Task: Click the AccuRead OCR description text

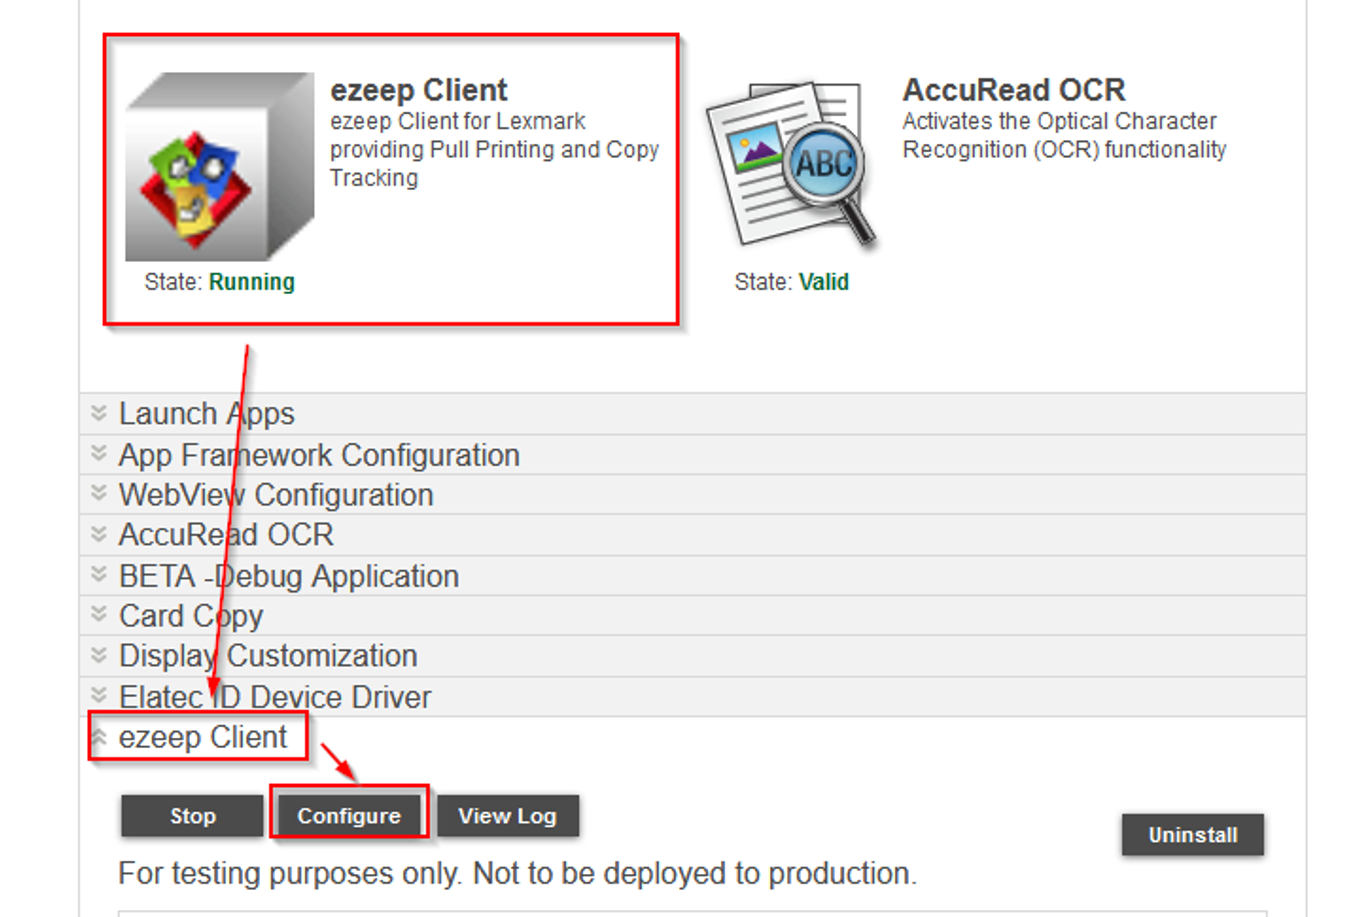Action: click(x=1064, y=135)
